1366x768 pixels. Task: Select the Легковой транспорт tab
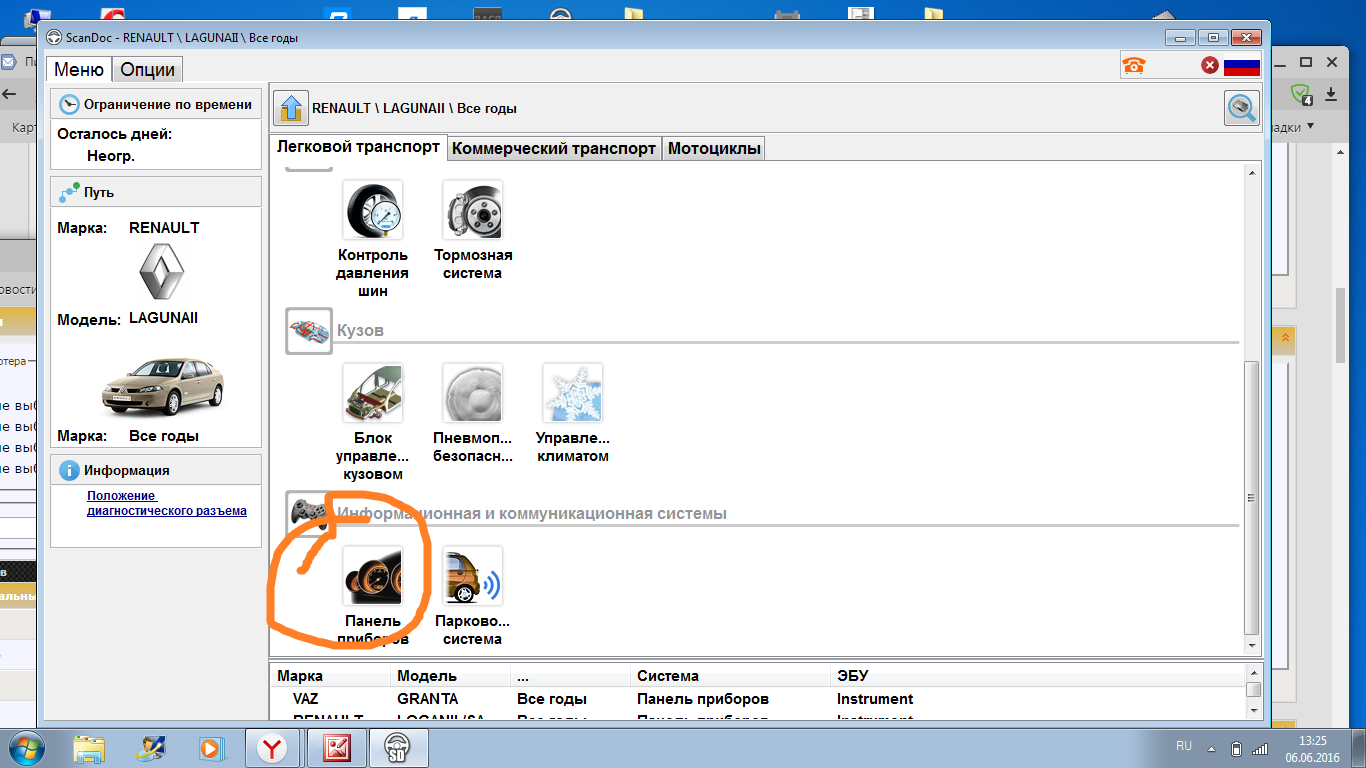tap(358, 147)
